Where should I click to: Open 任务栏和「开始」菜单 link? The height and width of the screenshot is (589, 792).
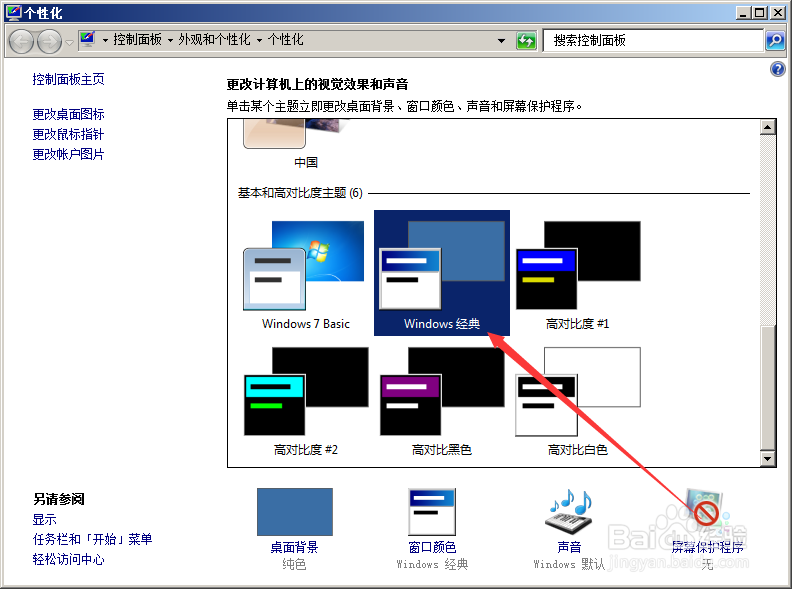click(x=92, y=539)
